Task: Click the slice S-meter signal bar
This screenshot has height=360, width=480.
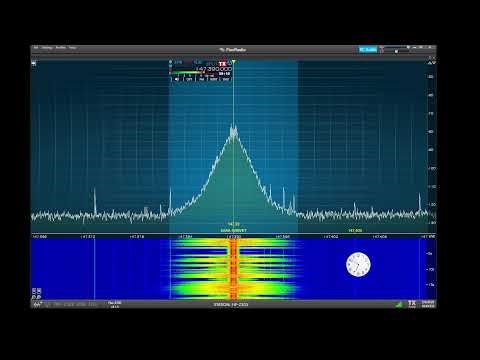Action: pos(189,73)
